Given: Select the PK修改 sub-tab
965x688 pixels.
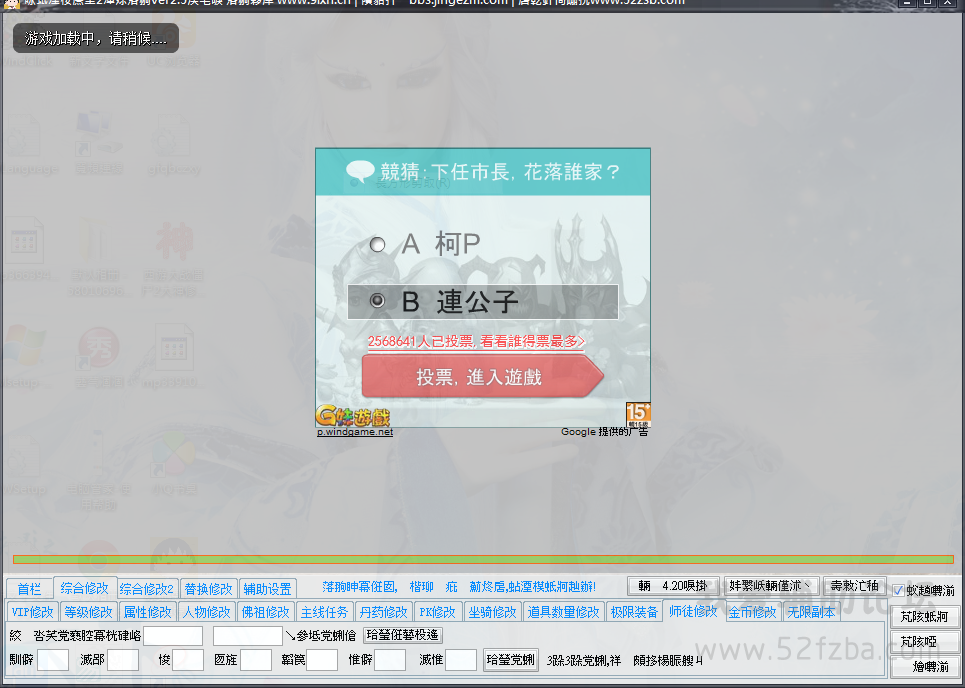Looking at the screenshot, I should pos(437,612).
